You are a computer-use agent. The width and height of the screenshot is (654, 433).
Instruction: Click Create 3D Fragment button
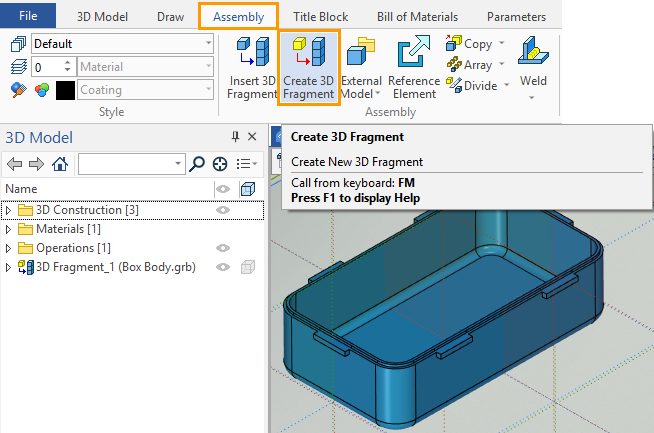click(x=308, y=67)
